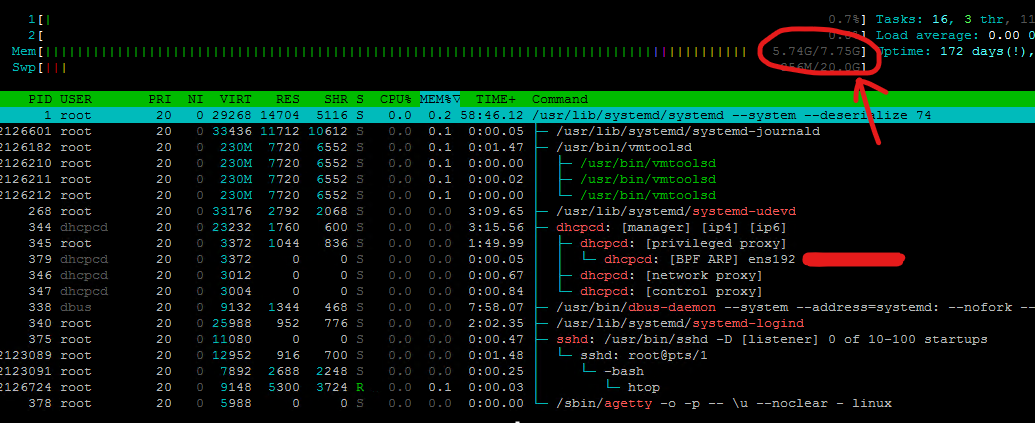1035x423 pixels.
Task: Sort by the TIME+ column header
Action: tap(496, 100)
